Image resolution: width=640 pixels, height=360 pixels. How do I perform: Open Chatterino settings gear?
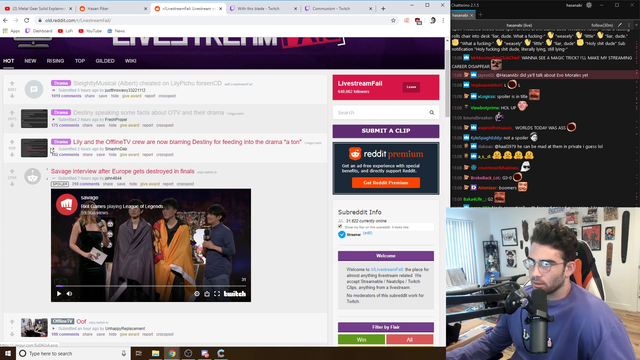pyautogui.click(x=589, y=5)
